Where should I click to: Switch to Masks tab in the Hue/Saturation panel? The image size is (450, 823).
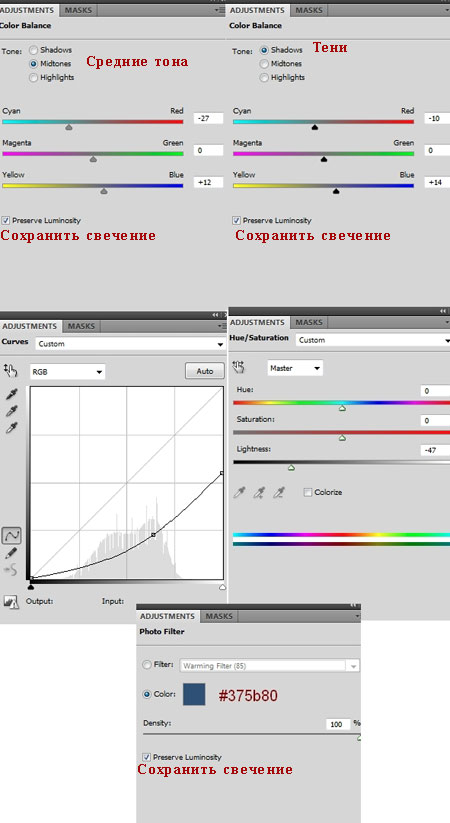[x=308, y=322]
